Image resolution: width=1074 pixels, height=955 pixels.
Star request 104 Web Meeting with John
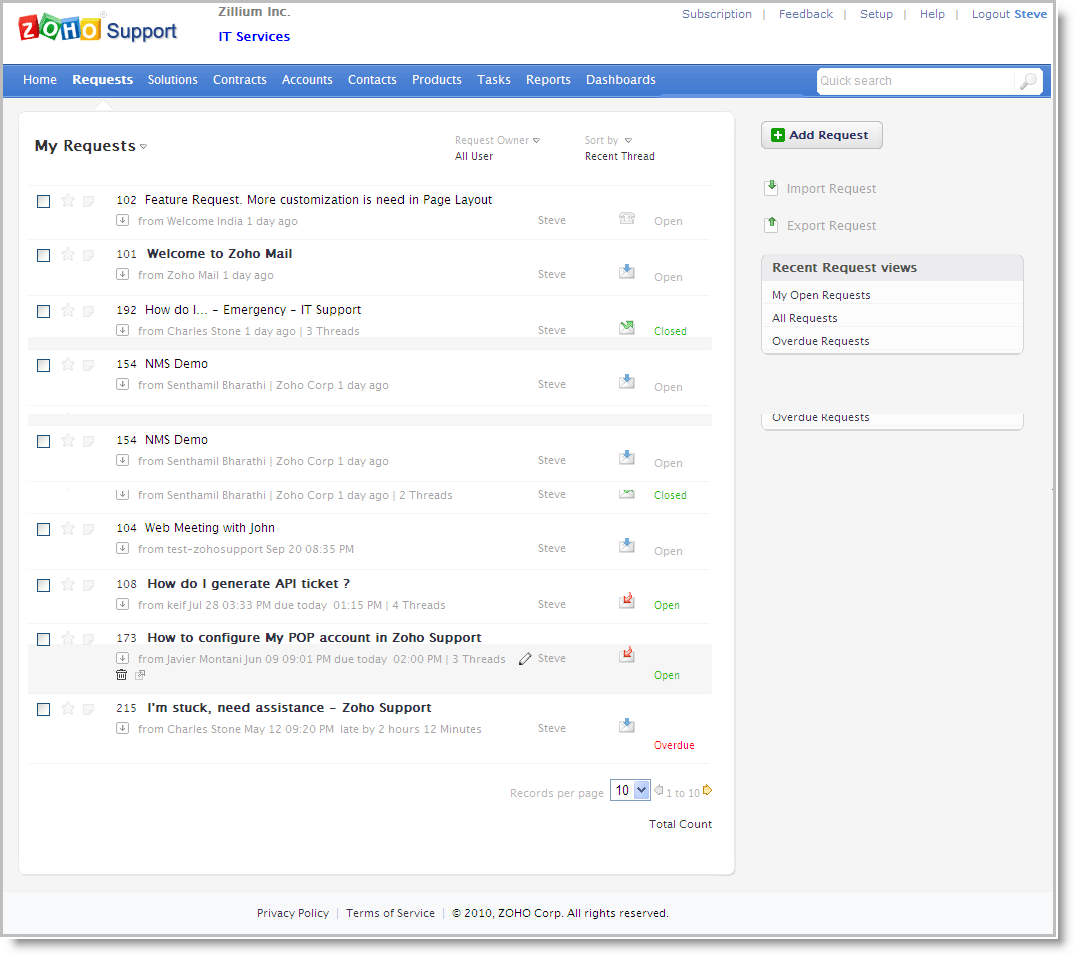click(x=68, y=528)
